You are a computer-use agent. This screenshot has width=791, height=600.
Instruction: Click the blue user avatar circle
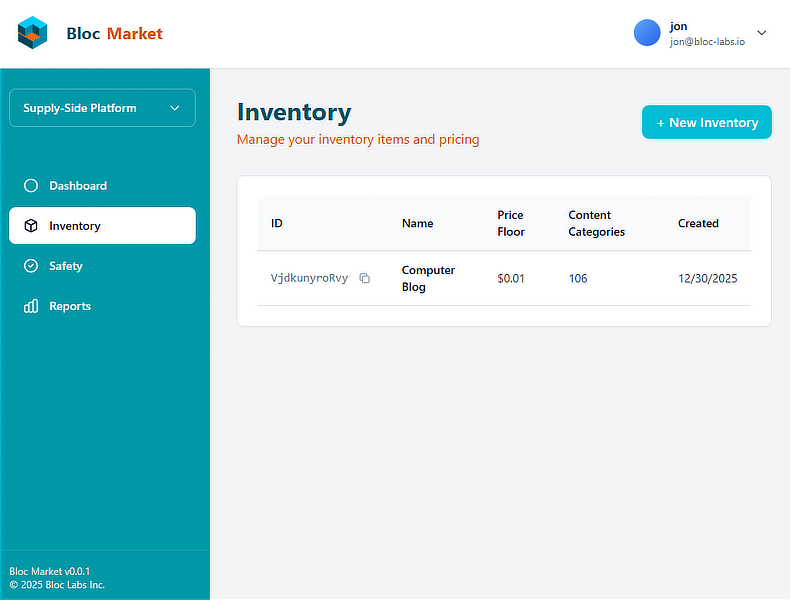647,33
